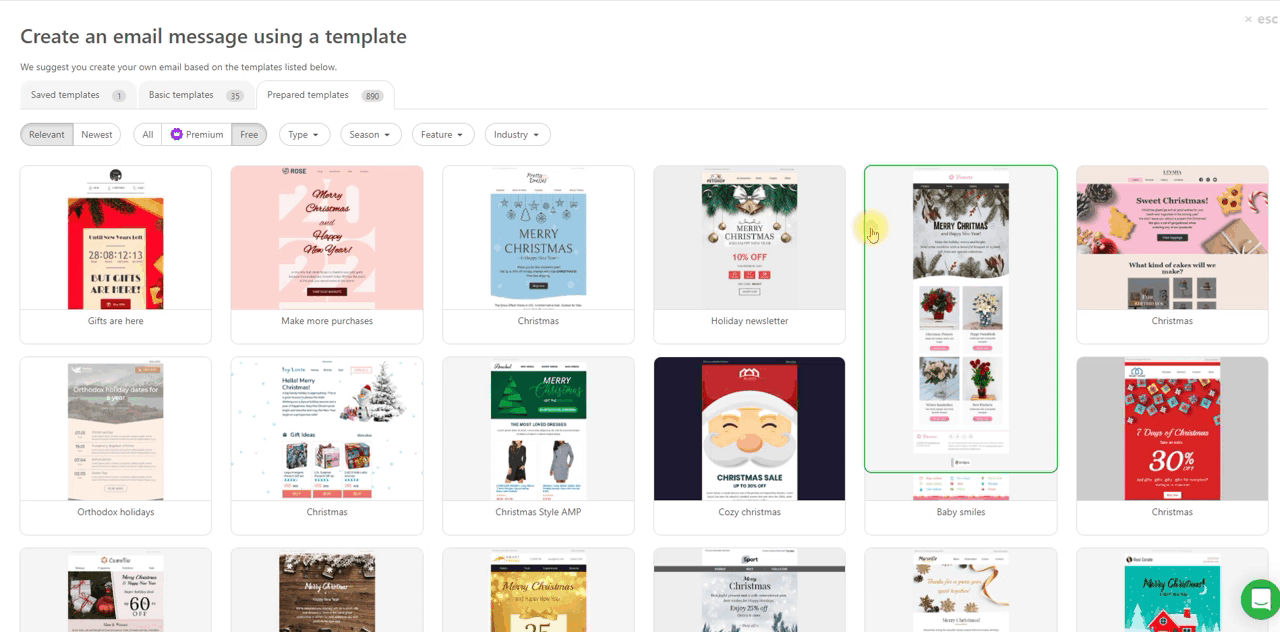The height and width of the screenshot is (632, 1280).
Task: Select the Prepared templates tab
Action: (x=325, y=95)
